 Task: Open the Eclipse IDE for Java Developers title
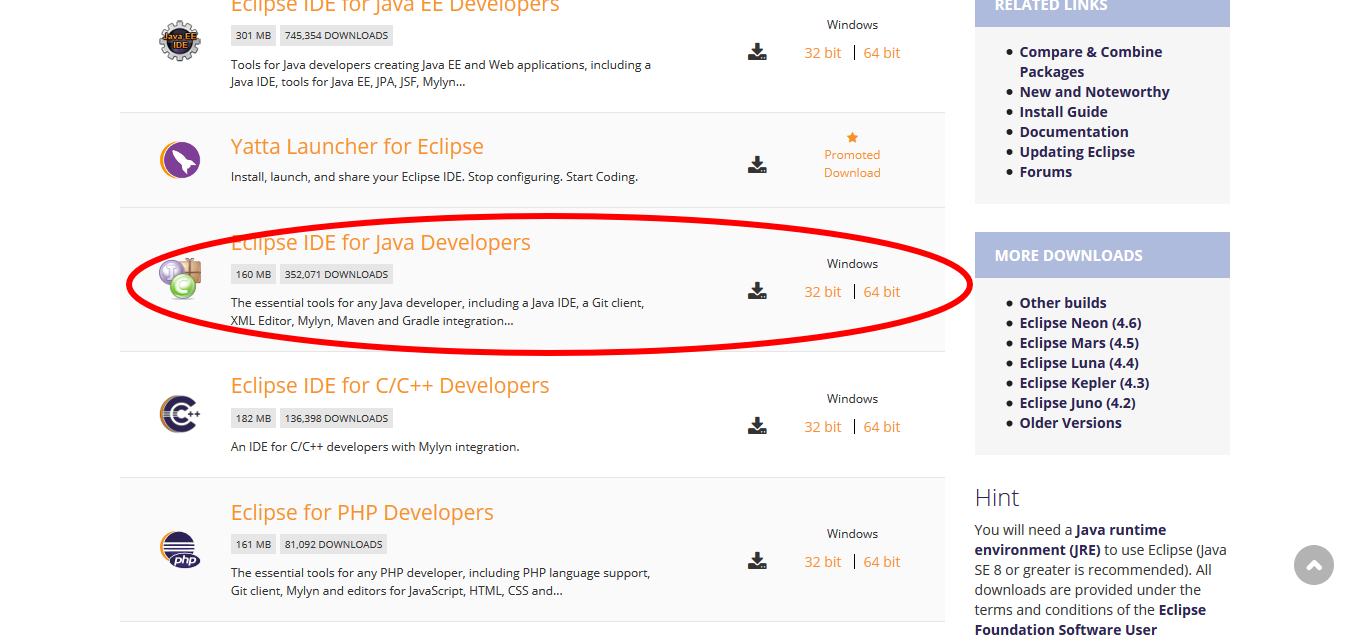(x=381, y=243)
